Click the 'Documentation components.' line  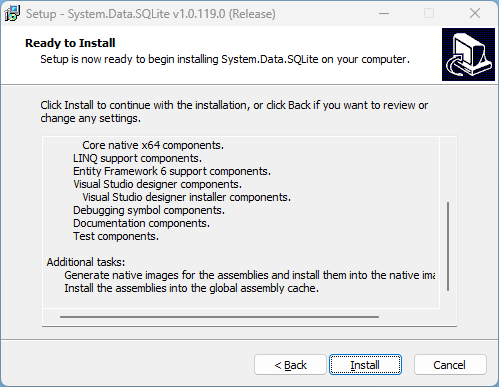[x=141, y=223]
